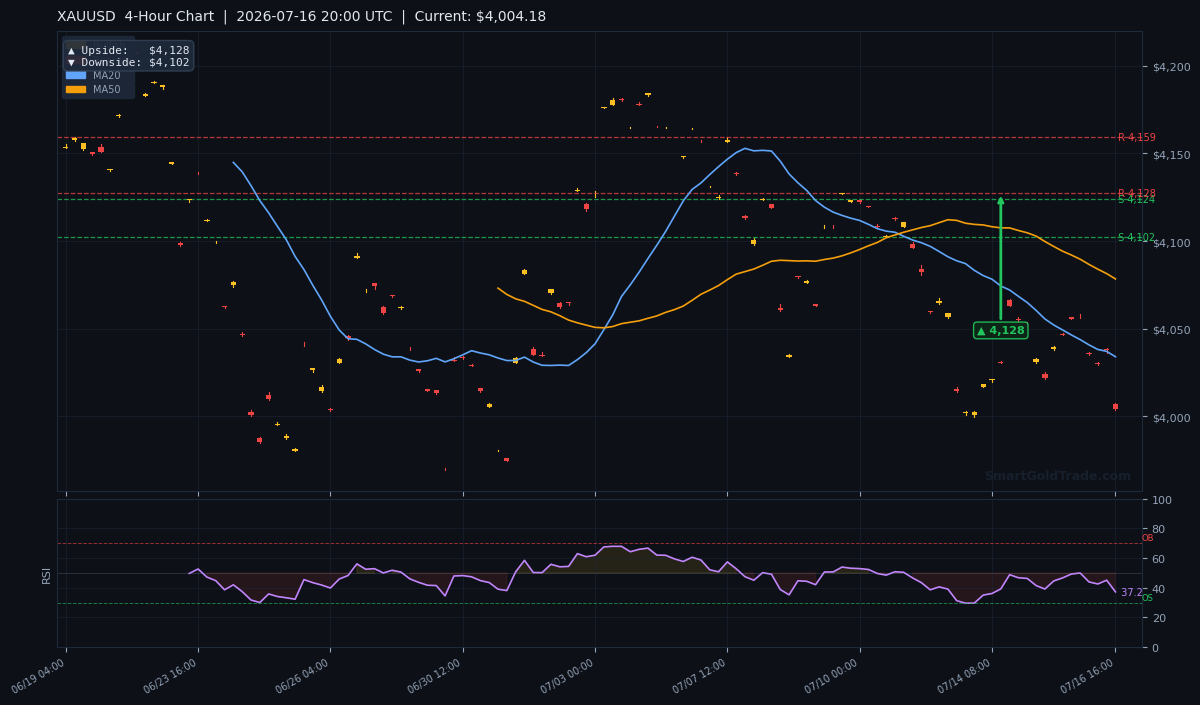1200x705 pixels.
Task: Click the orange MA50 legend swatch
Action: point(76,89)
